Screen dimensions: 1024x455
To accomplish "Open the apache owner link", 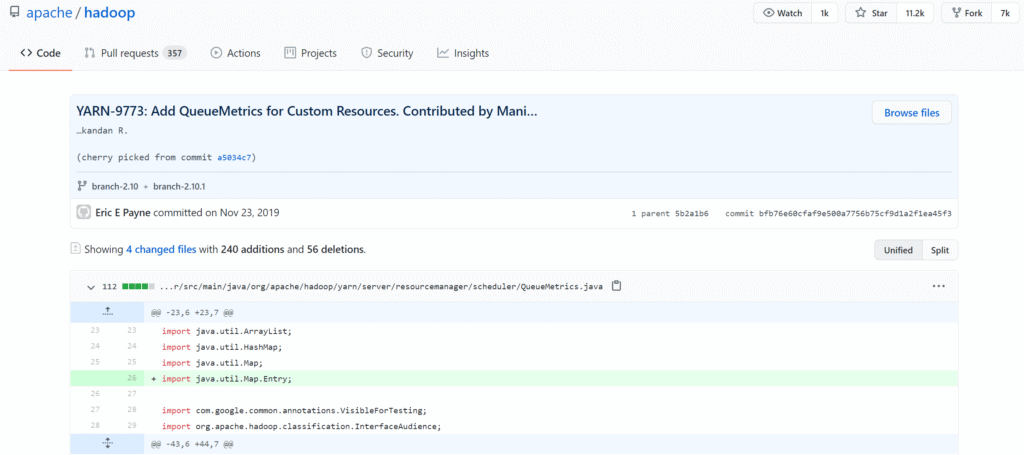I will click(48, 13).
